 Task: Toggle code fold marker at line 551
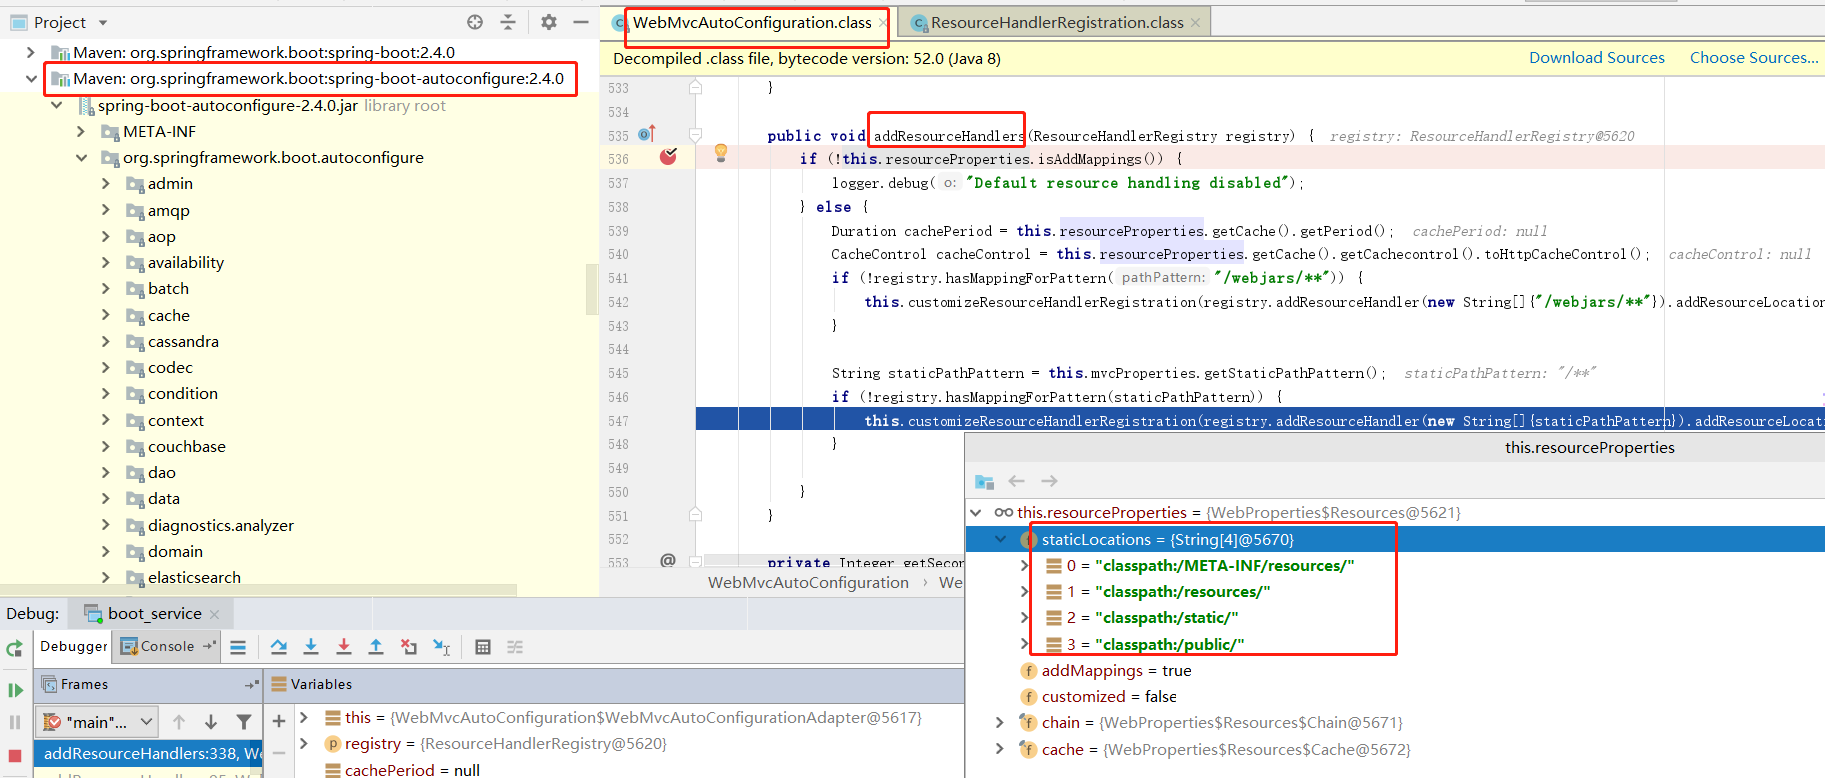tap(695, 515)
